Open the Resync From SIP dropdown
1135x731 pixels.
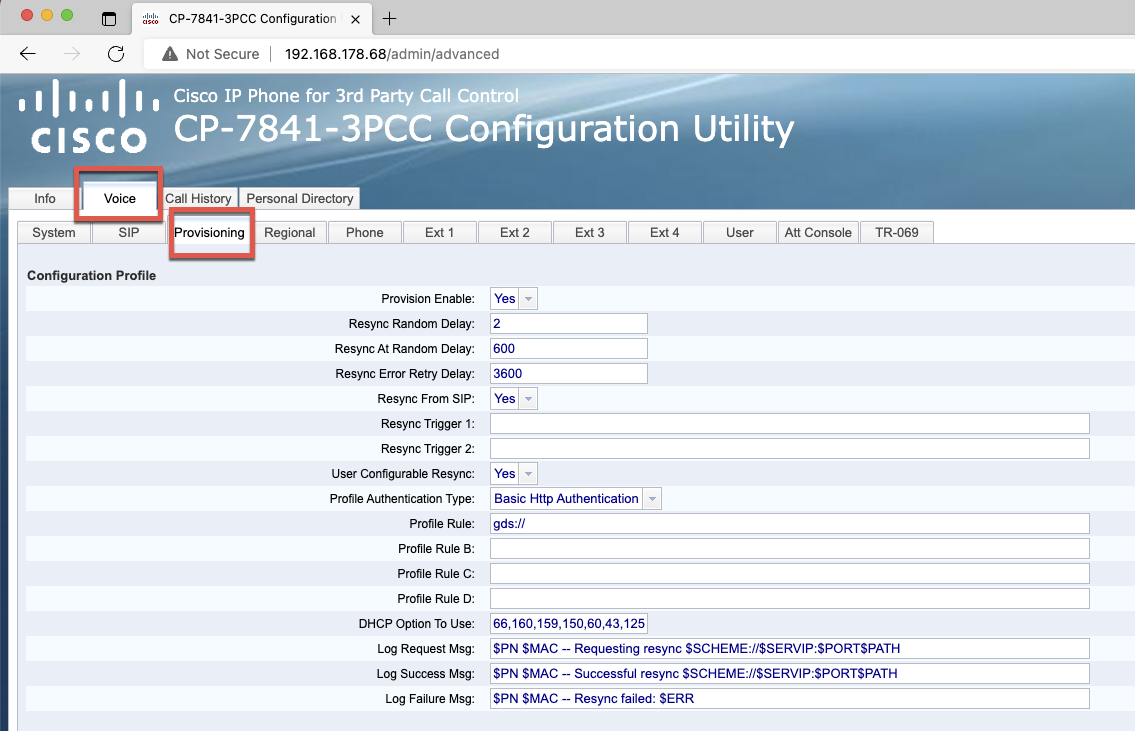pyautogui.click(x=528, y=398)
